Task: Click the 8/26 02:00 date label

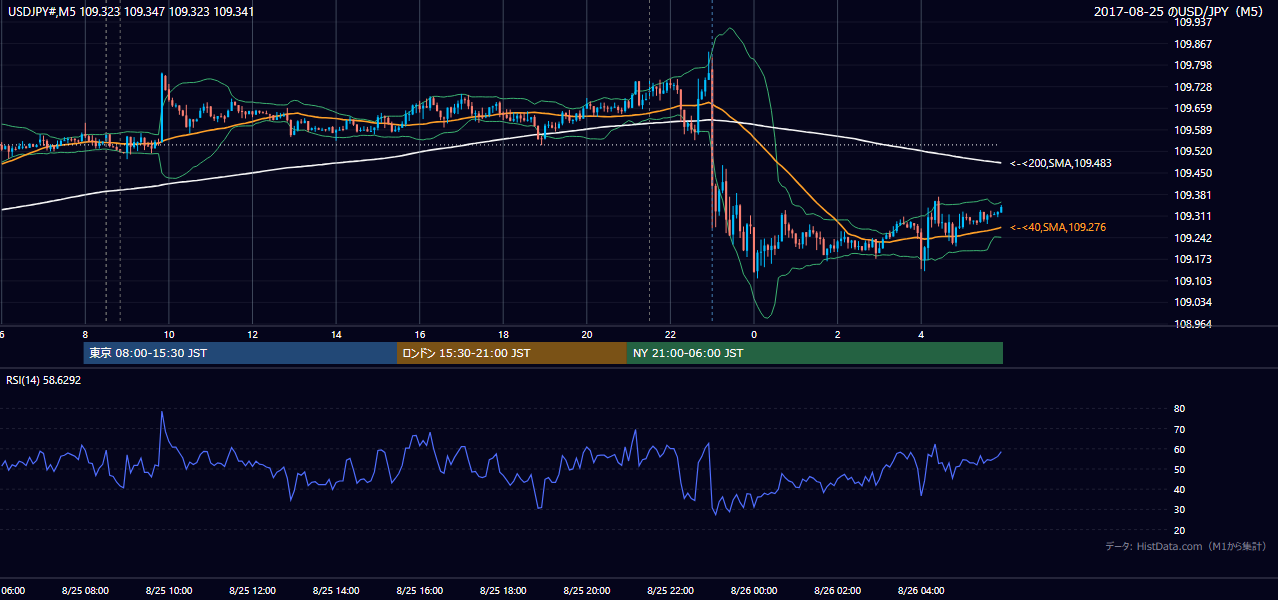Action: (837, 590)
